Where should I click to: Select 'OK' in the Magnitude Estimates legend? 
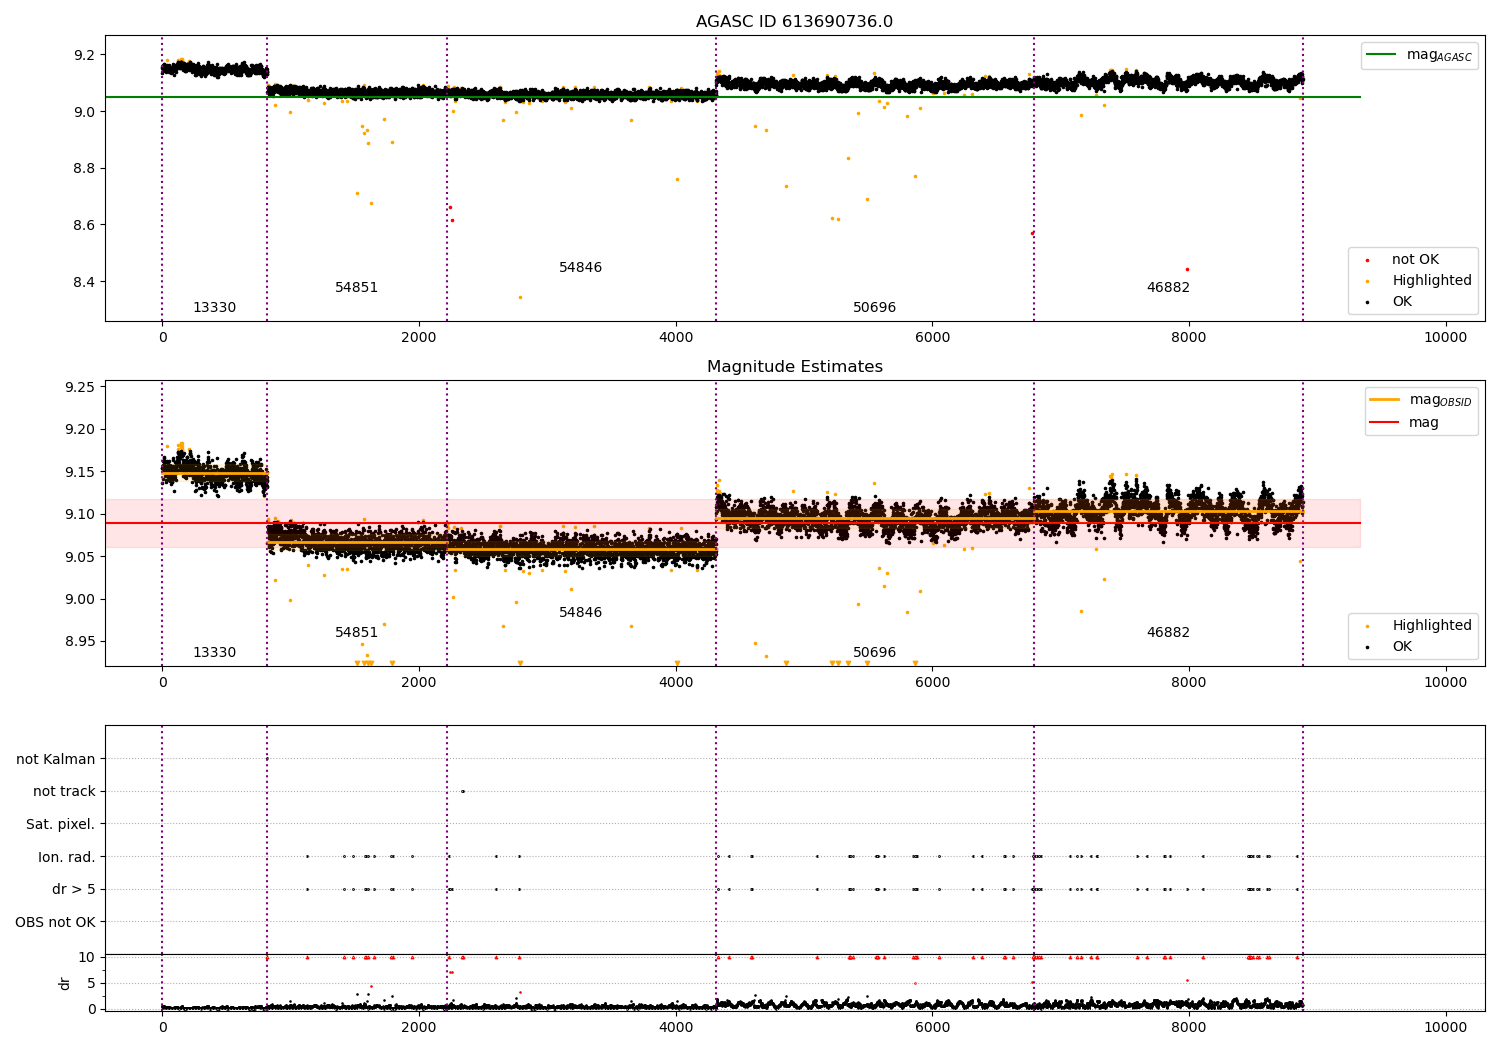[x=1402, y=647]
